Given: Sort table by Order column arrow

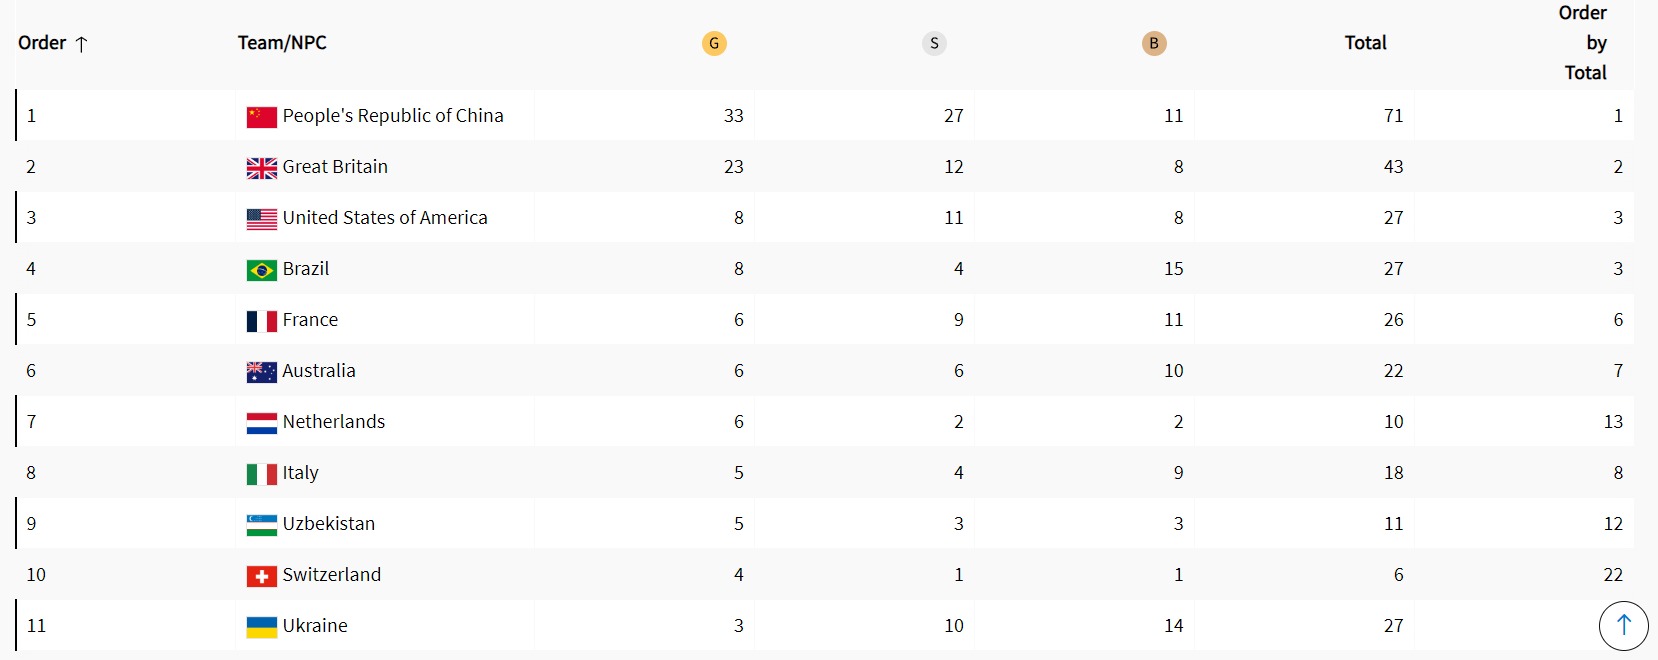Looking at the screenshot, I should 82,43.
